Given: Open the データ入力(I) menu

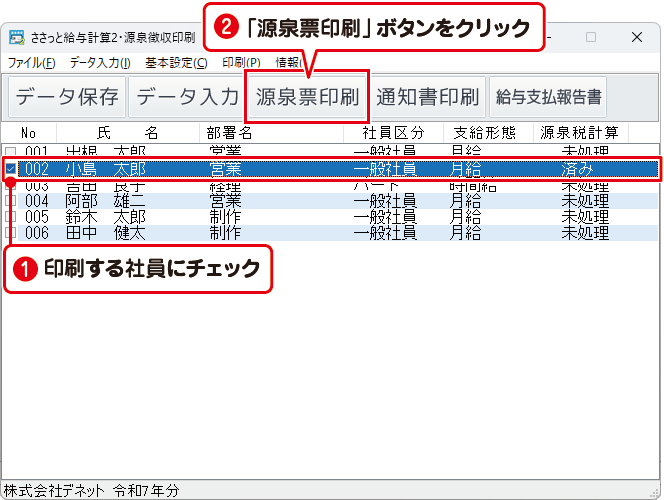Looking at the screenshot, I should coord(100,63).
